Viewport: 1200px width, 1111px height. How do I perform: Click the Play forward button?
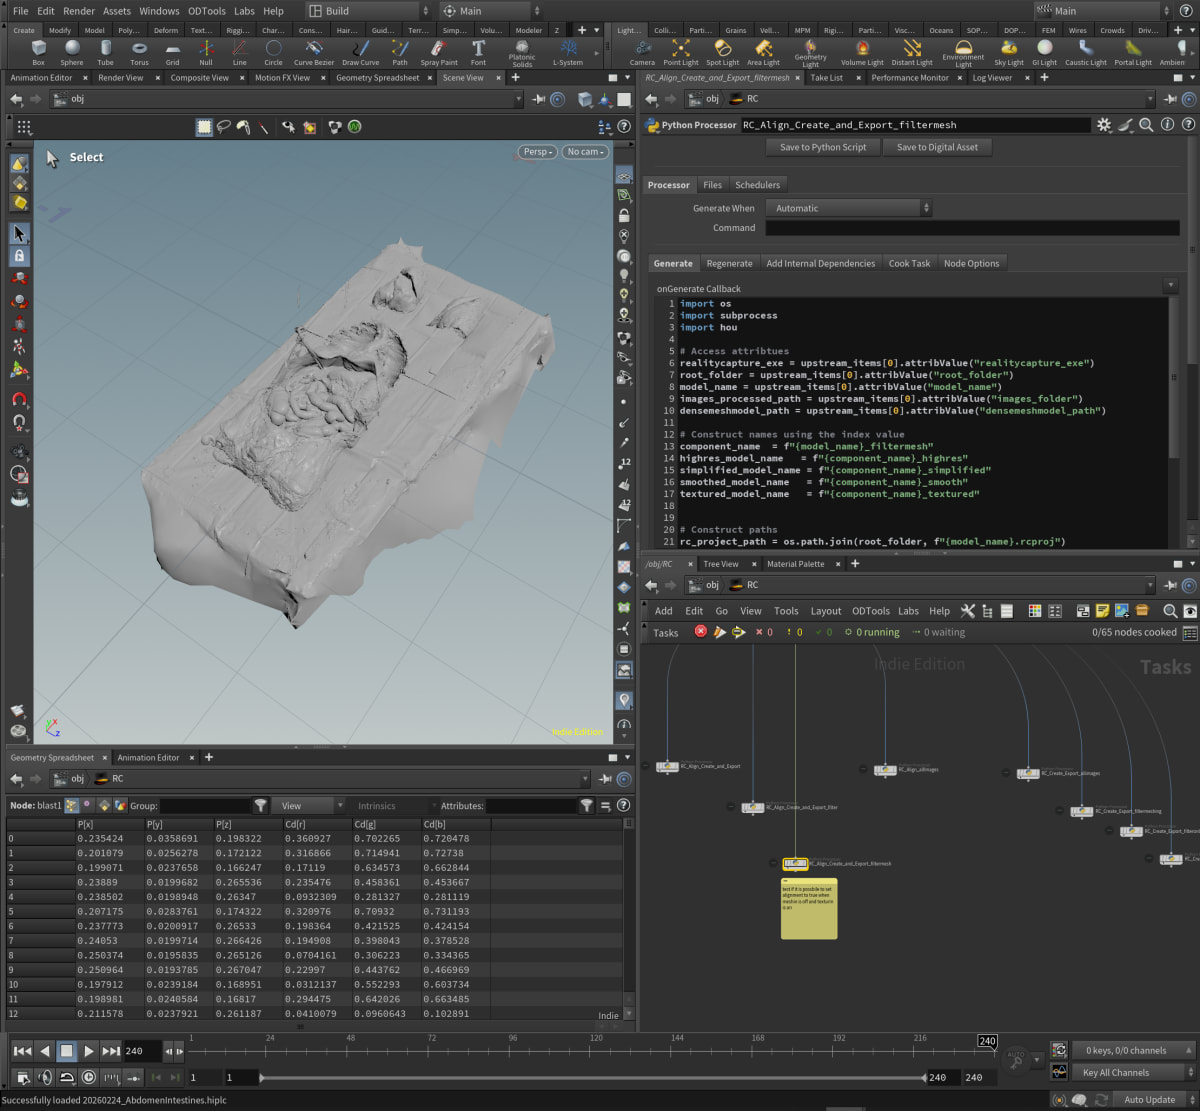click(x=89, y=1051)
